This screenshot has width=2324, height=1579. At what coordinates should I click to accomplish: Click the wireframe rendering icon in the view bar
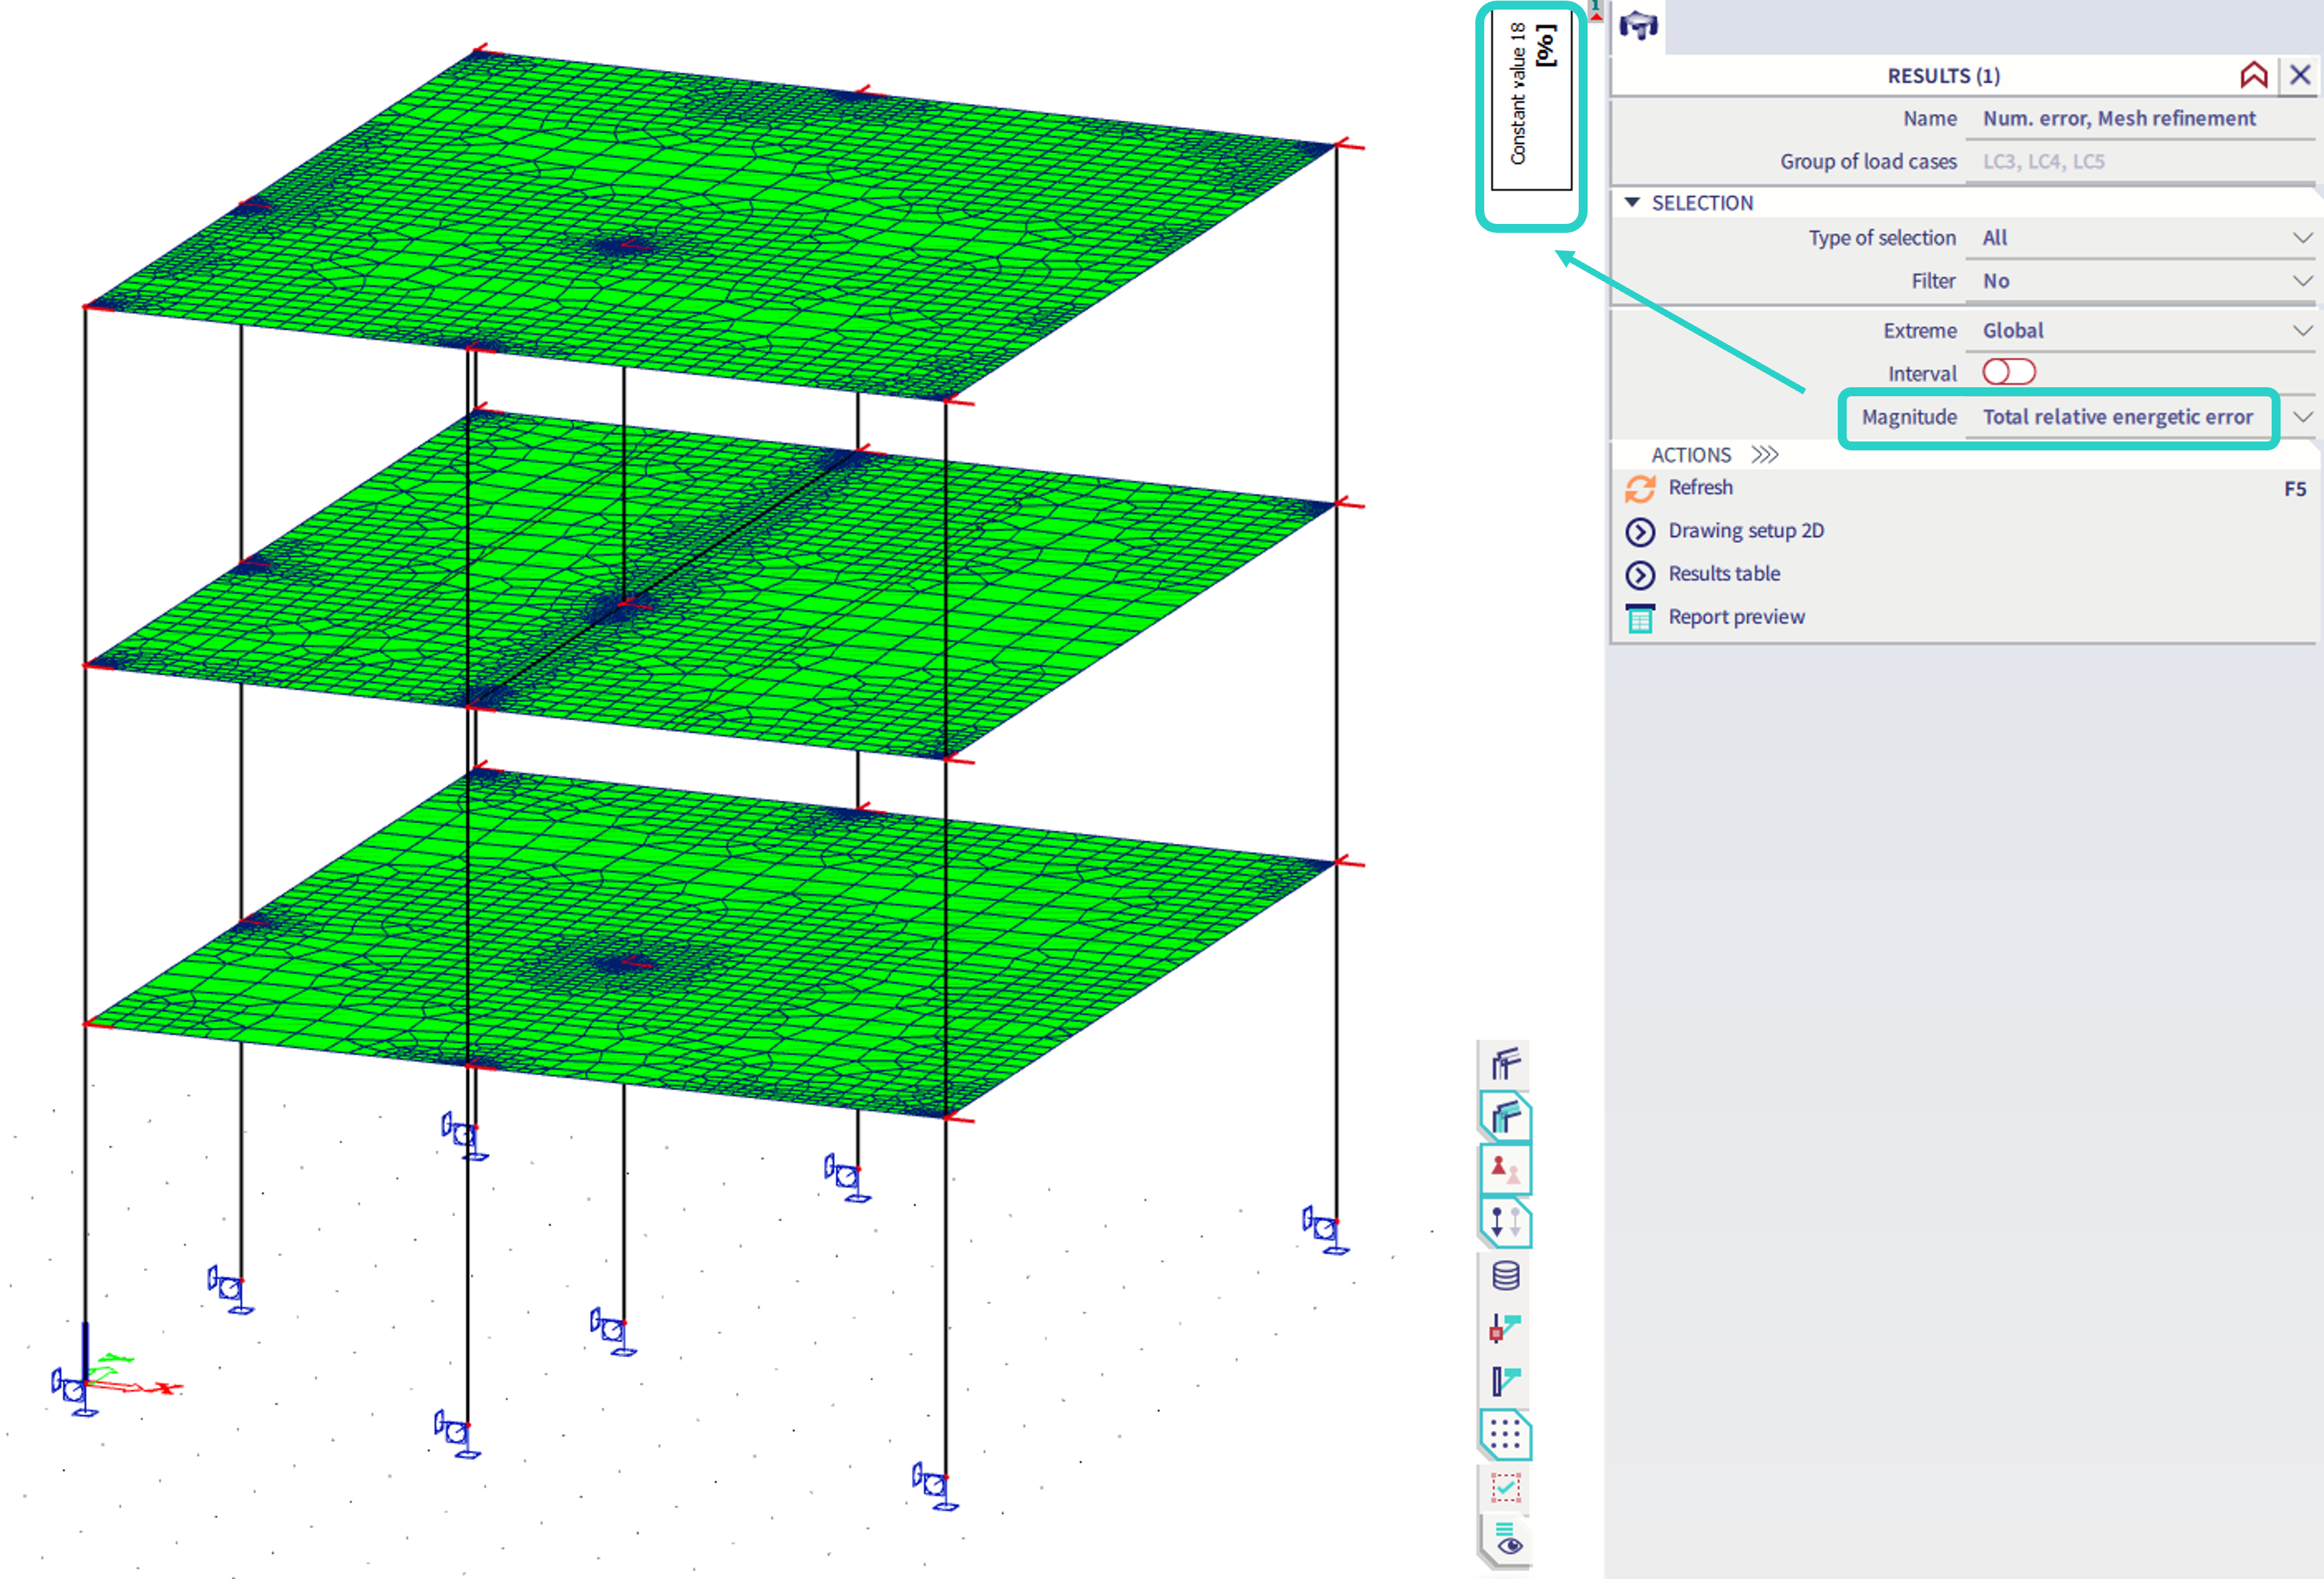point(1505,1063)
